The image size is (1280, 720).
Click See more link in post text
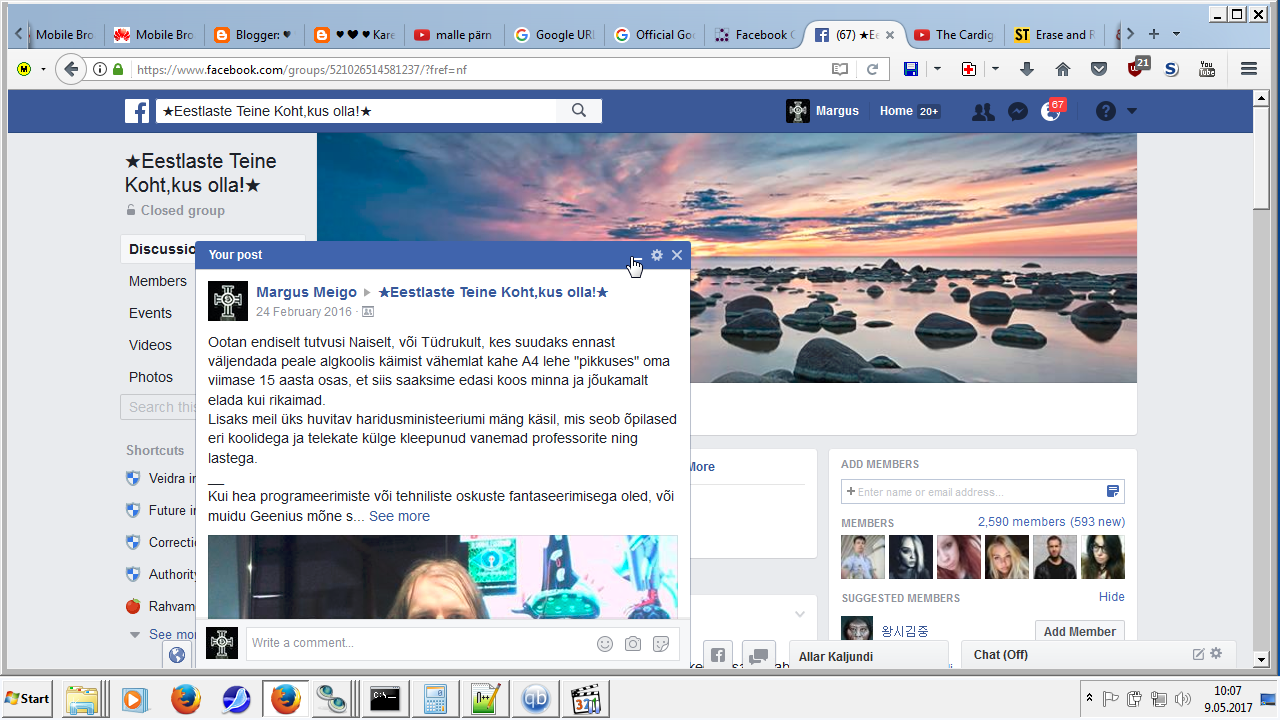(x=399, y=516)
